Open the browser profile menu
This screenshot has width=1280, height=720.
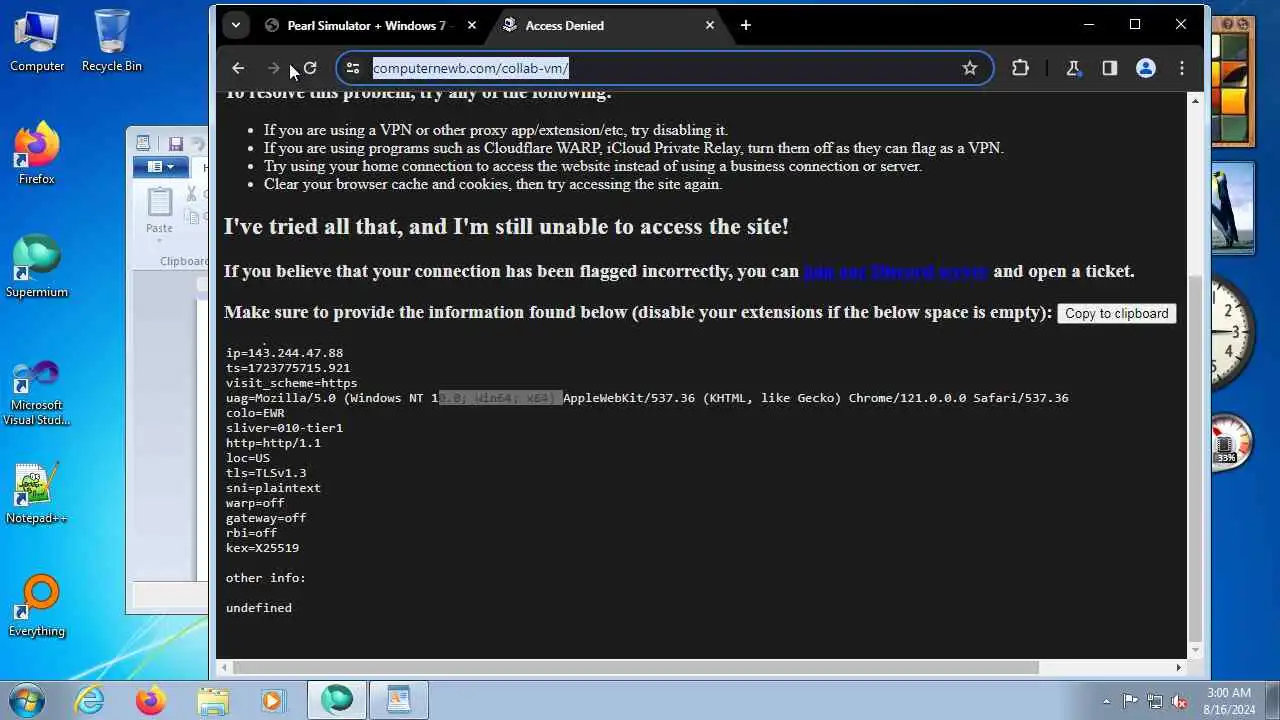[1146, 68]
